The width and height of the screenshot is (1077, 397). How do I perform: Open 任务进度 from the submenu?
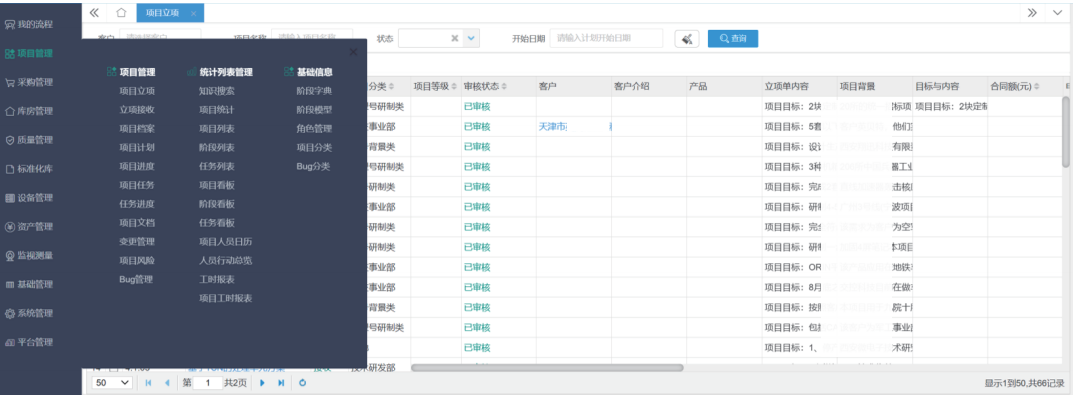pos(137,204)
